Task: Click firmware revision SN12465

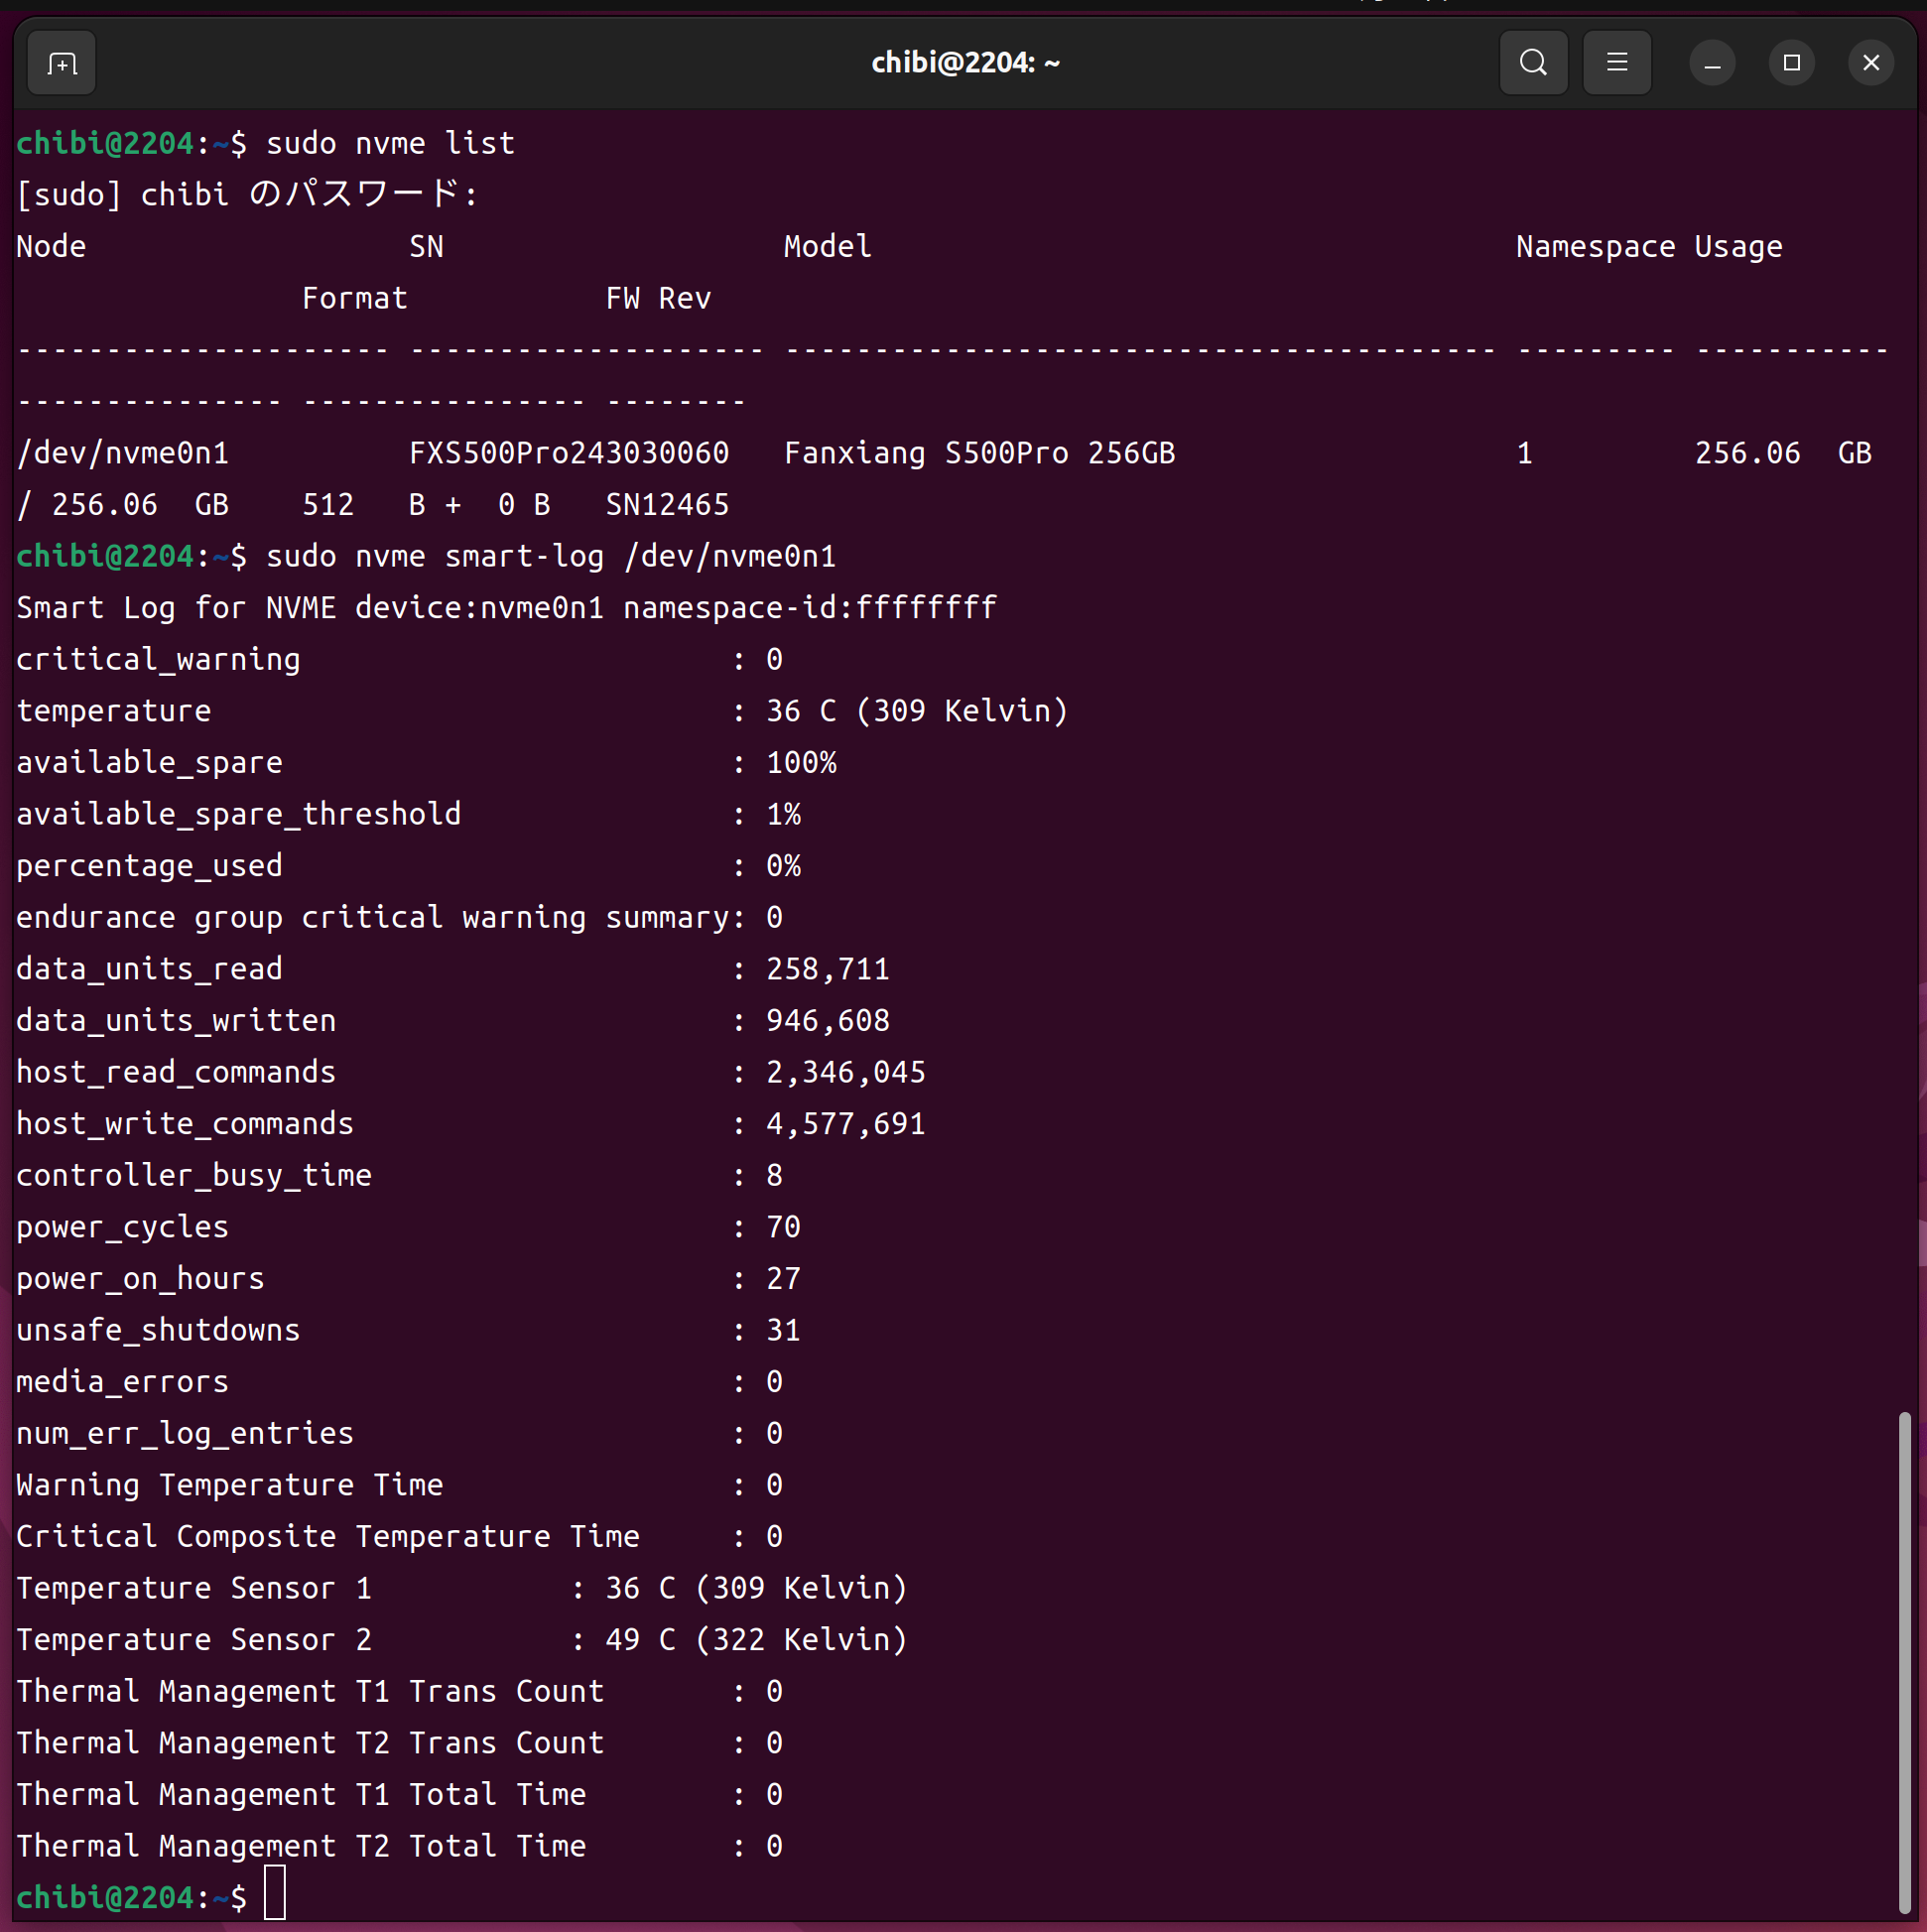Action: point(667,505)
